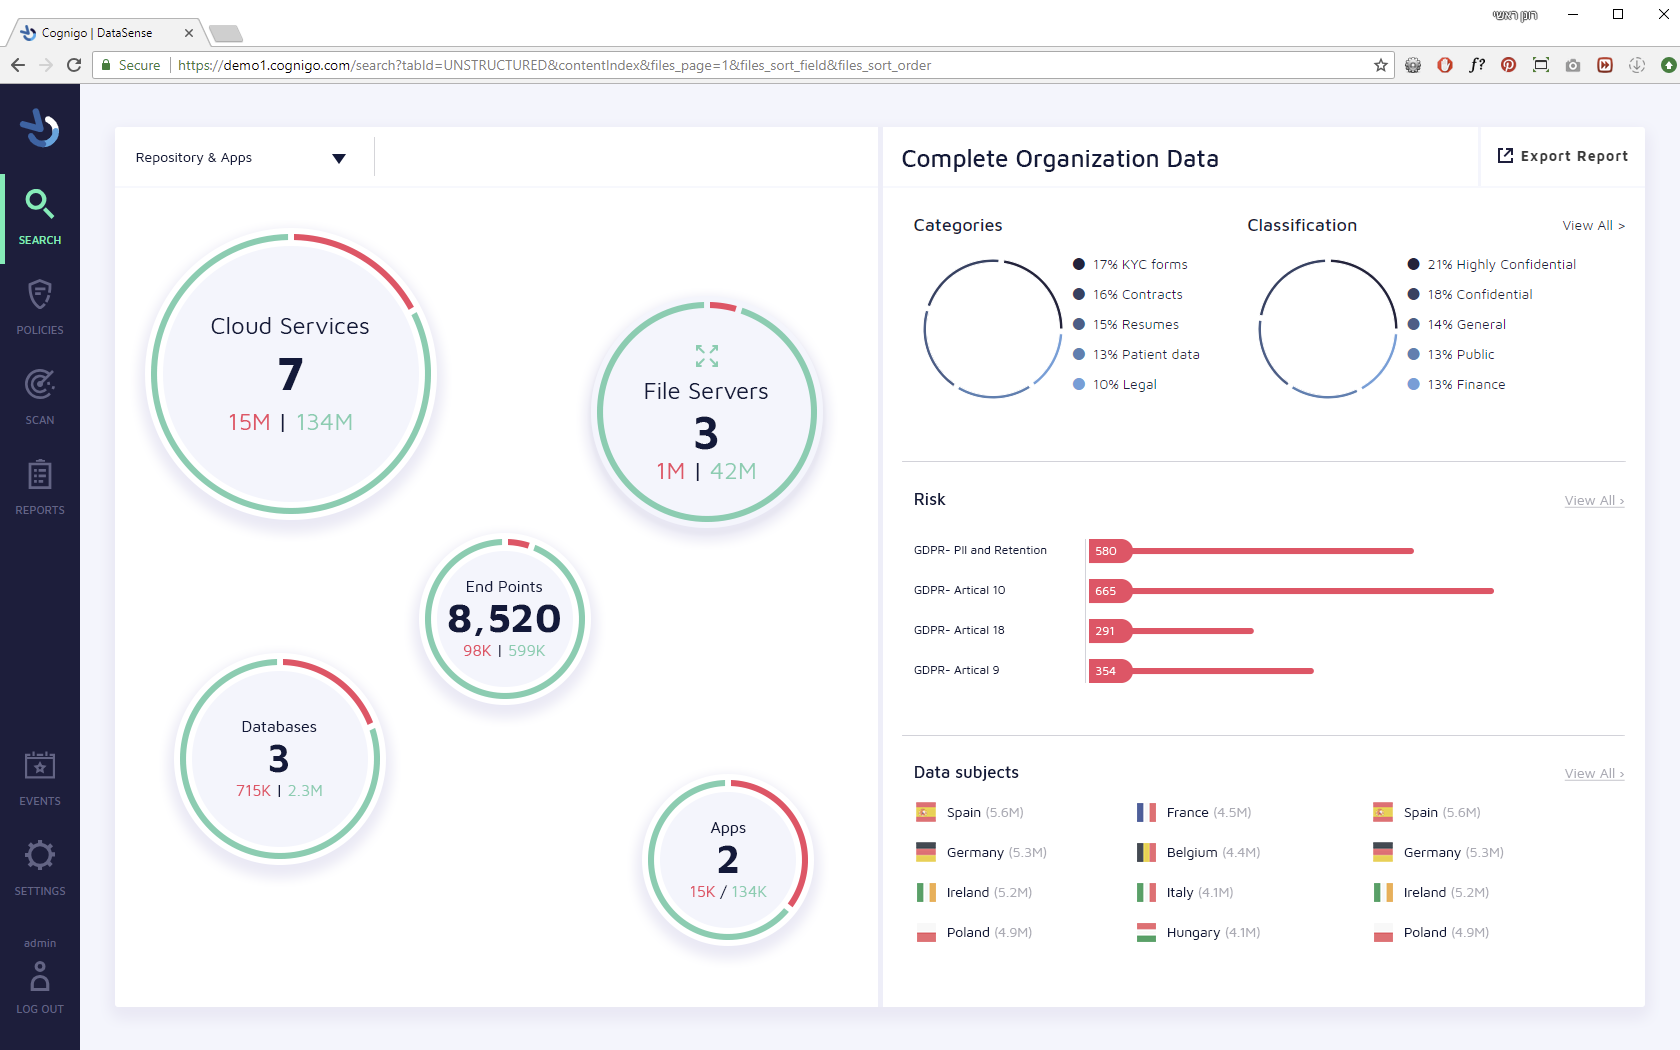Open the Scan radar icon
This screenshot has width=1680, height=1050.
pyautogui.click(x=40, y=384)
